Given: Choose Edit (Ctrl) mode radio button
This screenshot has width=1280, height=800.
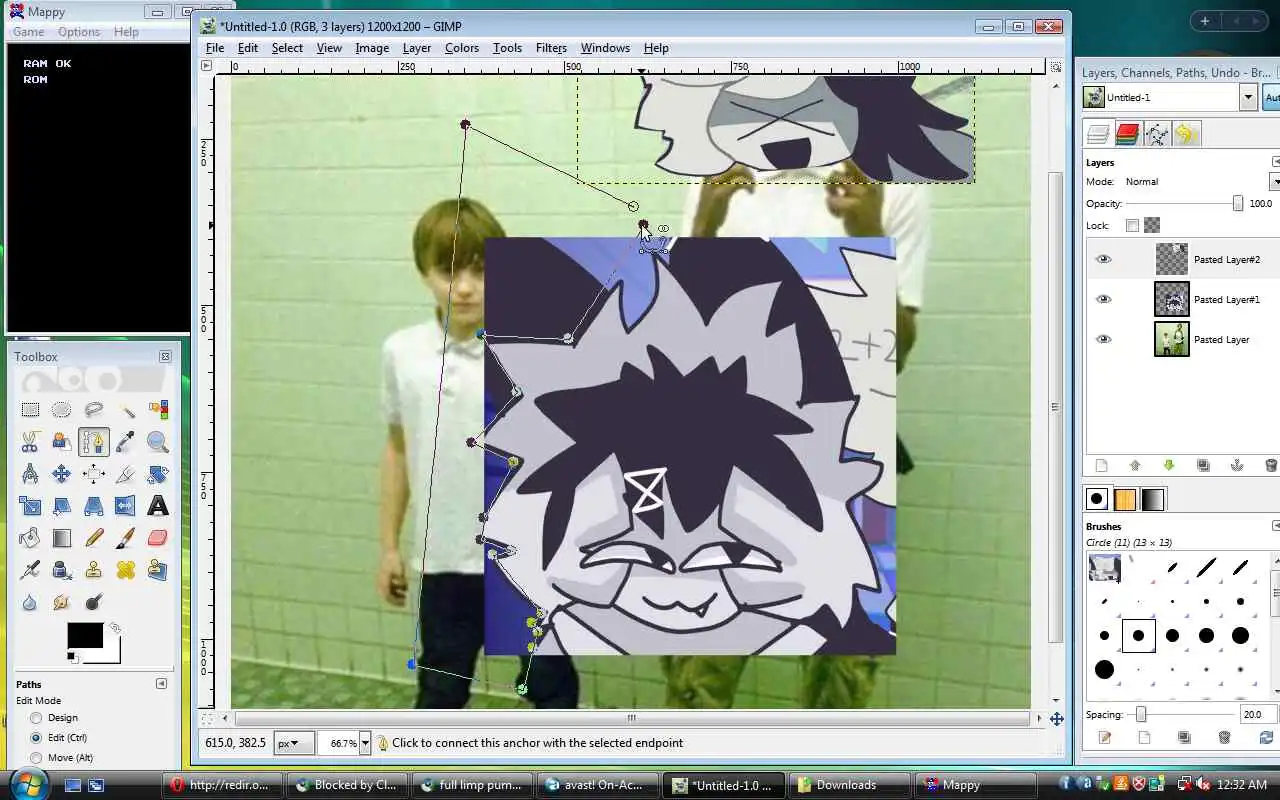Looking at the screenshot, I should pyautogui.click(x=37, y=738).
